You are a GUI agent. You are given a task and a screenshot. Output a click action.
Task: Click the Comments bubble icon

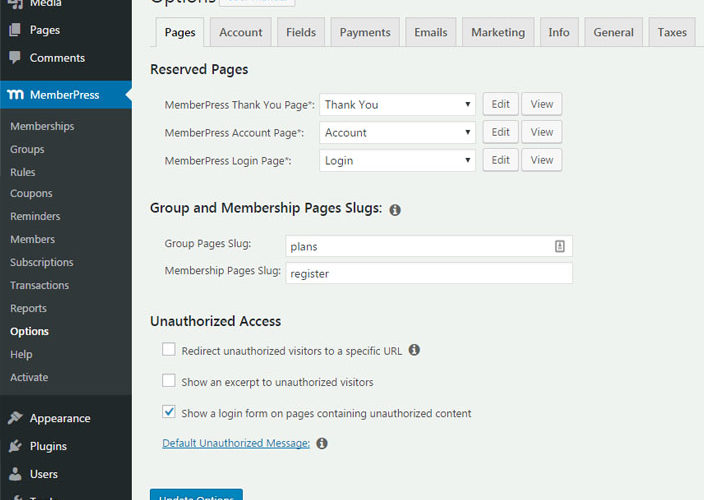[x=16, y=58]
